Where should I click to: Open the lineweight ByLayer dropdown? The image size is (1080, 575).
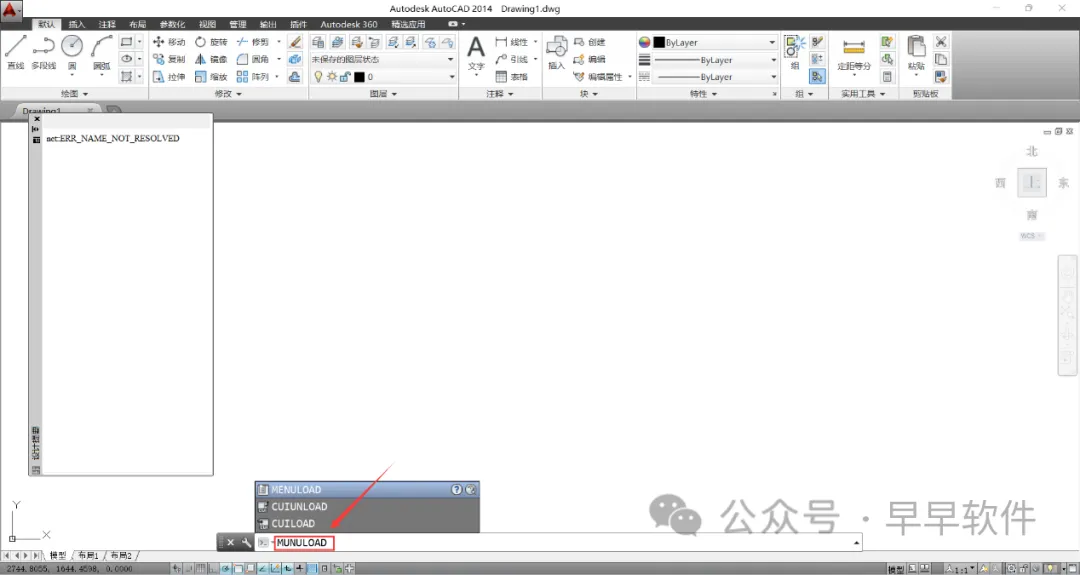(x=715, y=60)
